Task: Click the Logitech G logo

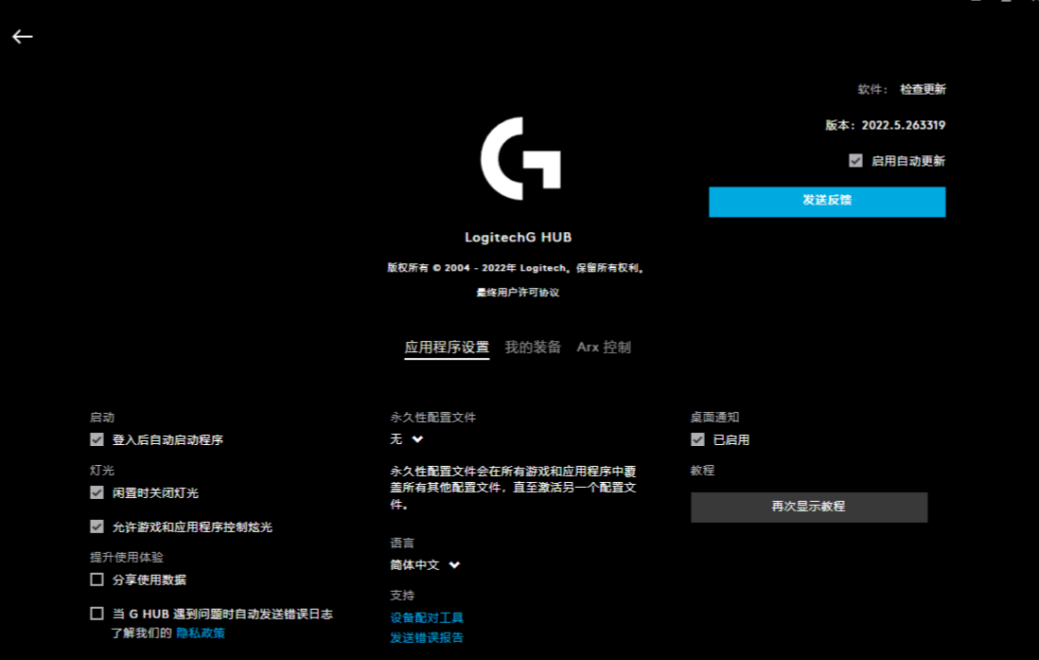Action: pyautogui.click(x=521, y=158)
